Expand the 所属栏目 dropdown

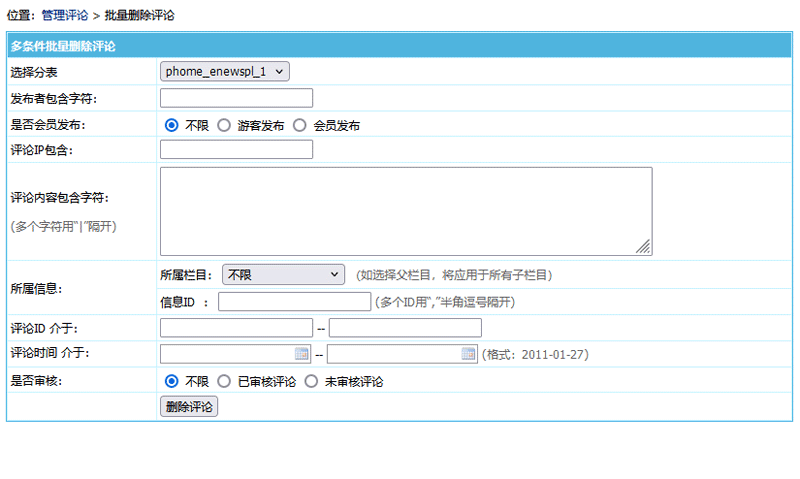283,274
